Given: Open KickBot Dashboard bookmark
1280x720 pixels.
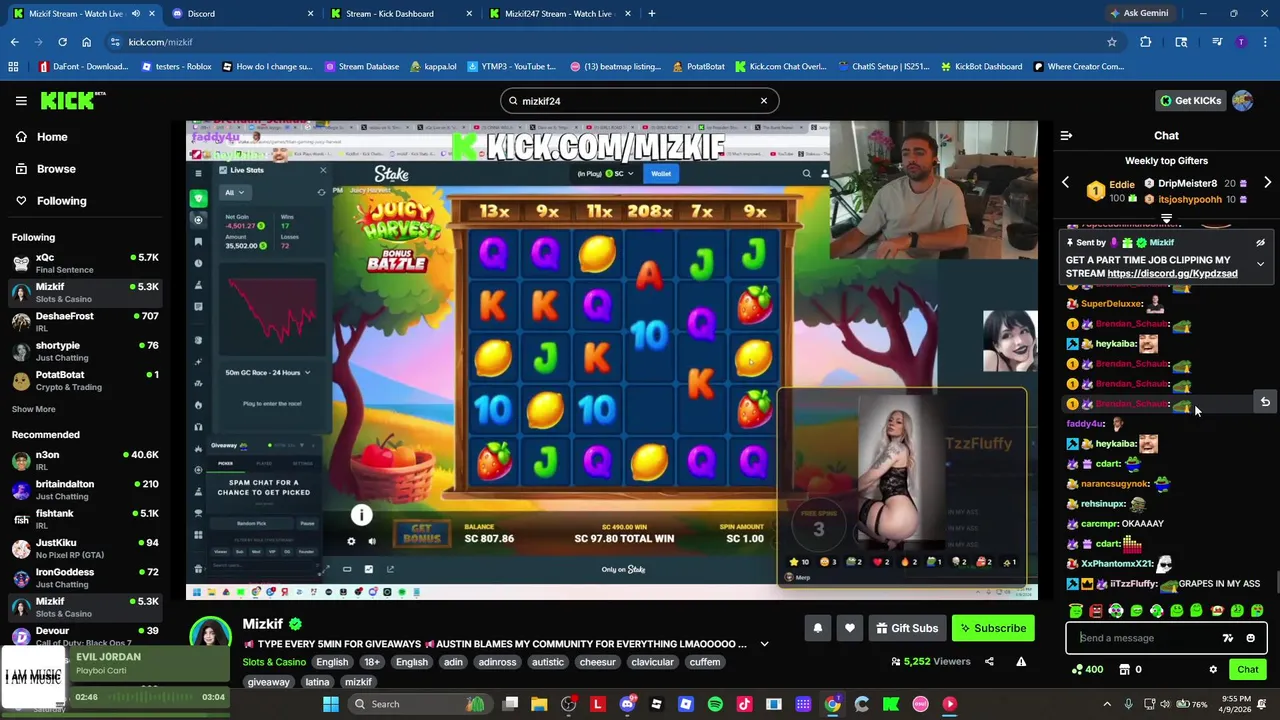Looking at the screenshot, I should tap(981, 67).
